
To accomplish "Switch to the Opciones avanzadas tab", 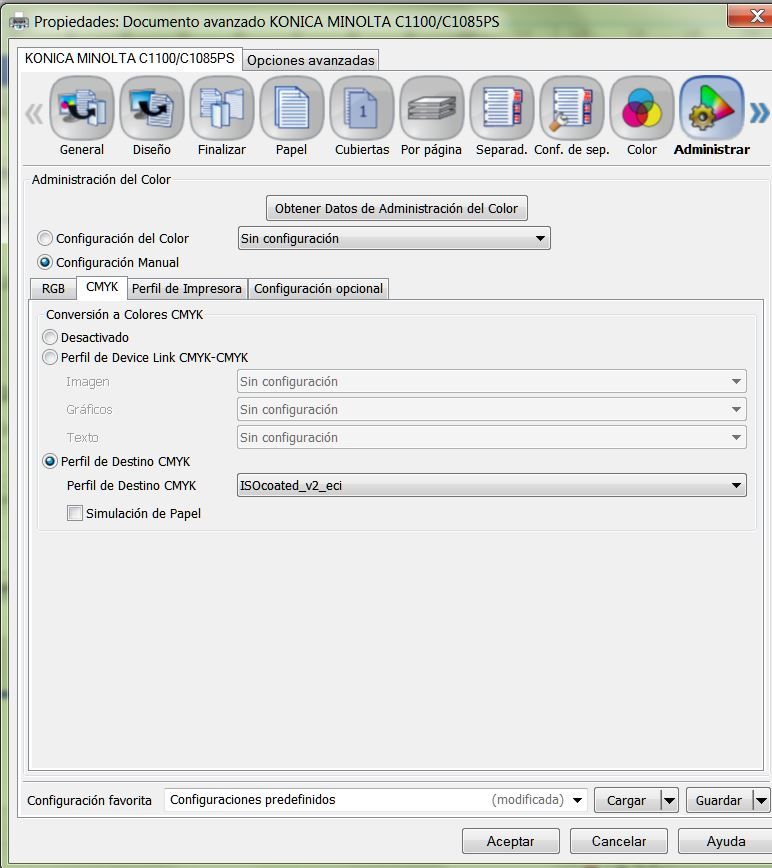I will pyautogui.click(x=310, y=60).
